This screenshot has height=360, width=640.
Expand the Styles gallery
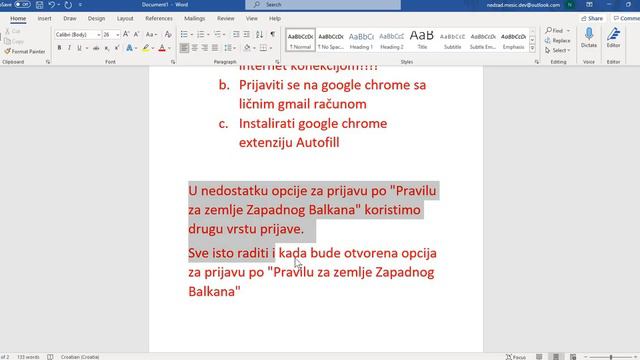(532, 48)
